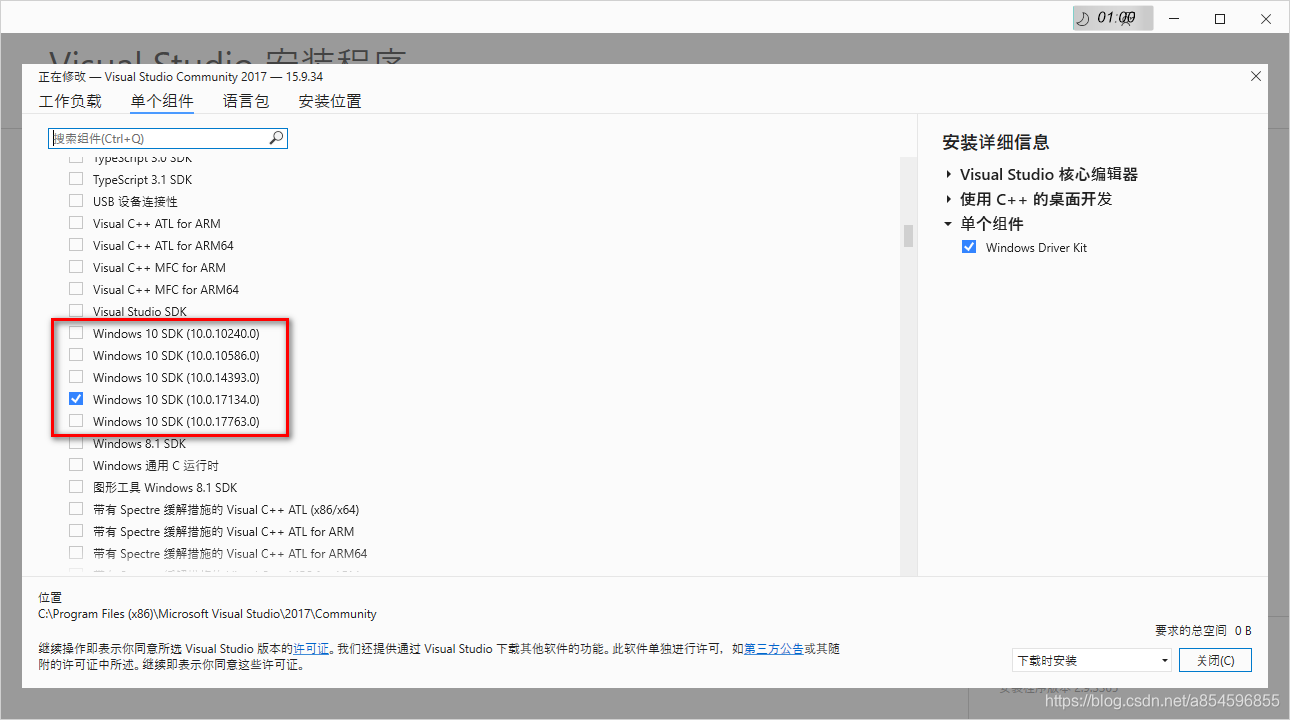Click the Windows Driver Kit label text

coord(1036,247)
